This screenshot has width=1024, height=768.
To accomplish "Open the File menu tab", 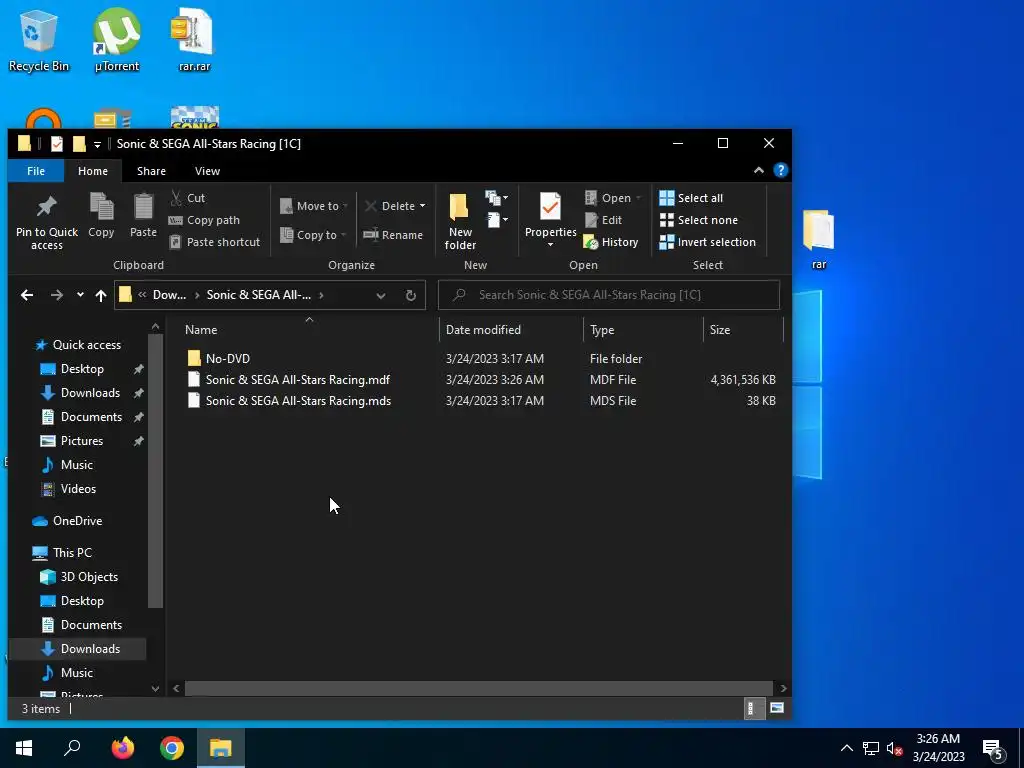I will coord(36,171).
